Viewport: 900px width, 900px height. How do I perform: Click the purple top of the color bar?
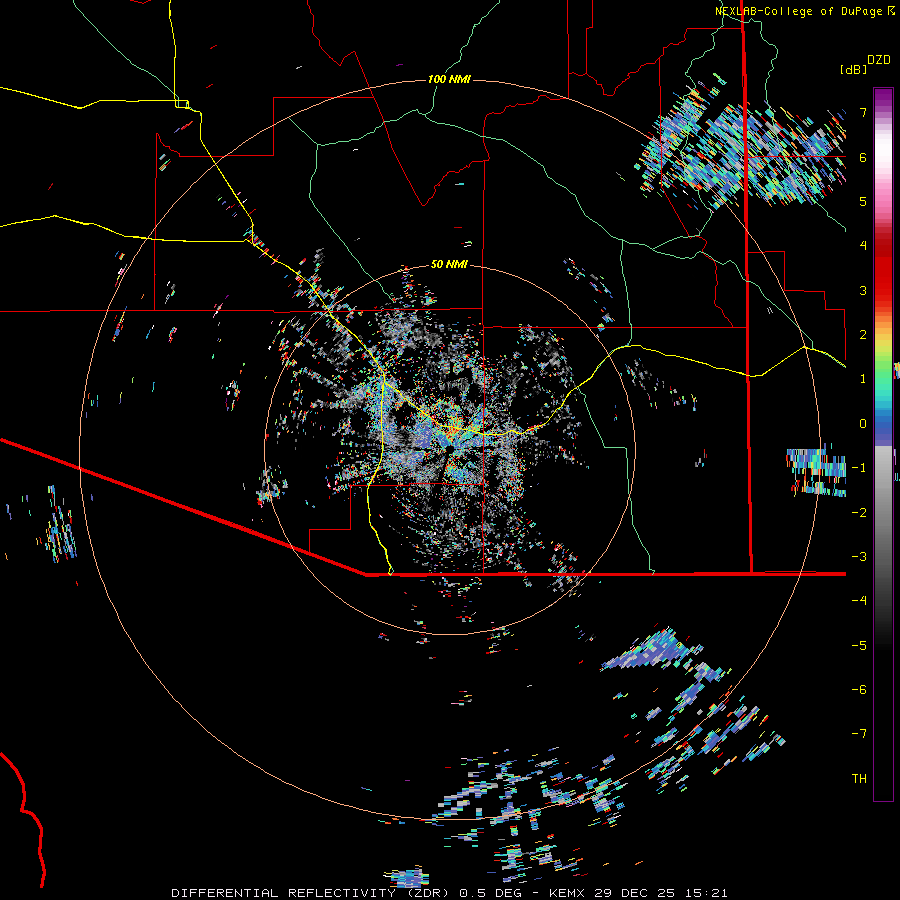[x=883, y=98]
